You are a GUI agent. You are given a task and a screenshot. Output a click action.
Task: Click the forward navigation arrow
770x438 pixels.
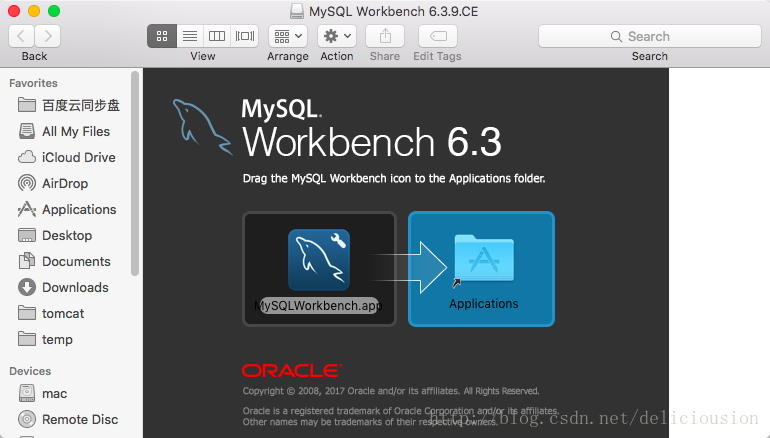click(x=47, y=36)
